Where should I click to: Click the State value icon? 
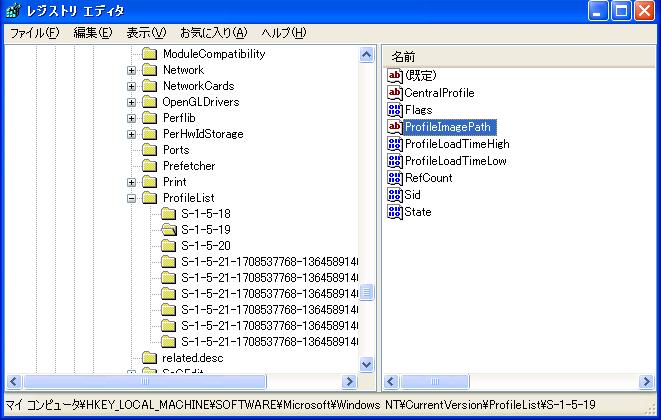pyautogui.click(x=395, y=212)
